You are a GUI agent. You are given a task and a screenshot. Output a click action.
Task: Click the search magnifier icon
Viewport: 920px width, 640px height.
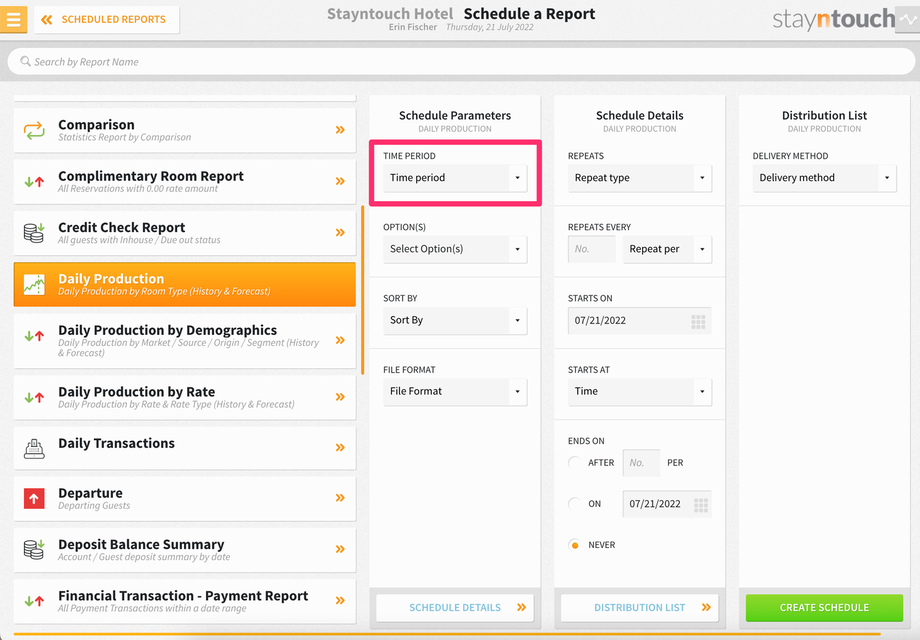(25, 62)
